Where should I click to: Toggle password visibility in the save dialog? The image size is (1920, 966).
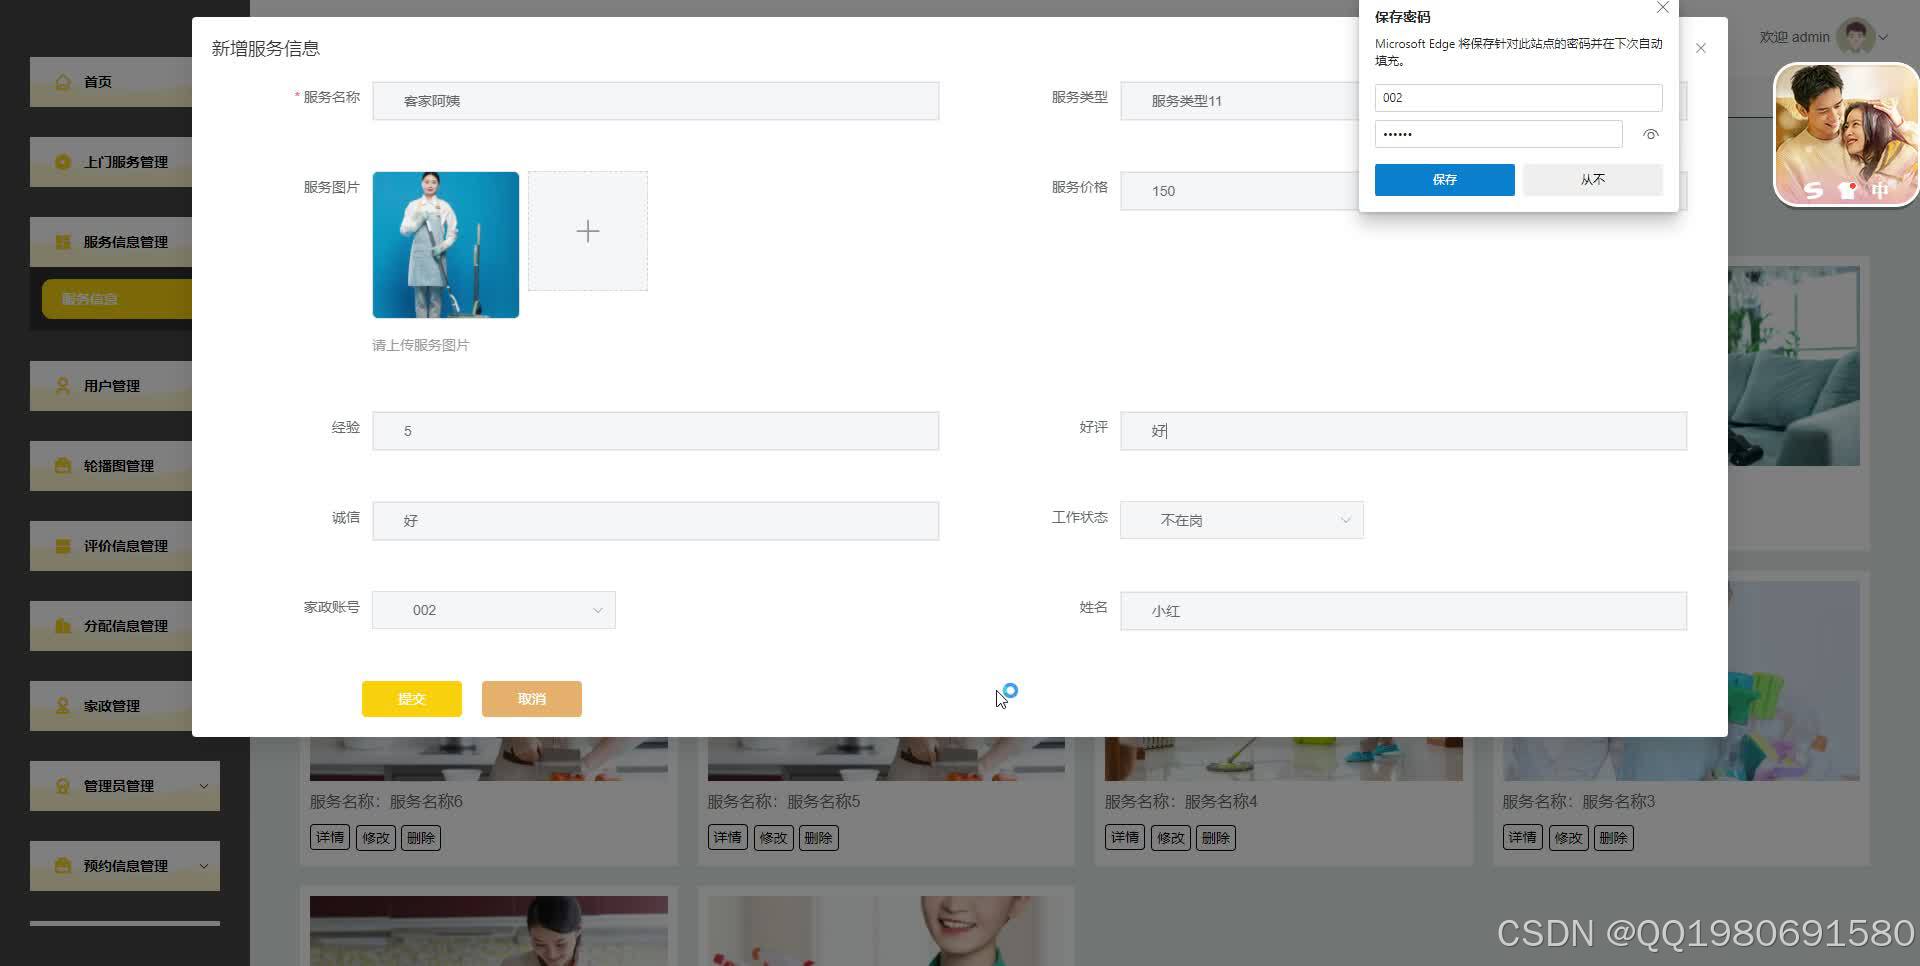click(1650, 133)
